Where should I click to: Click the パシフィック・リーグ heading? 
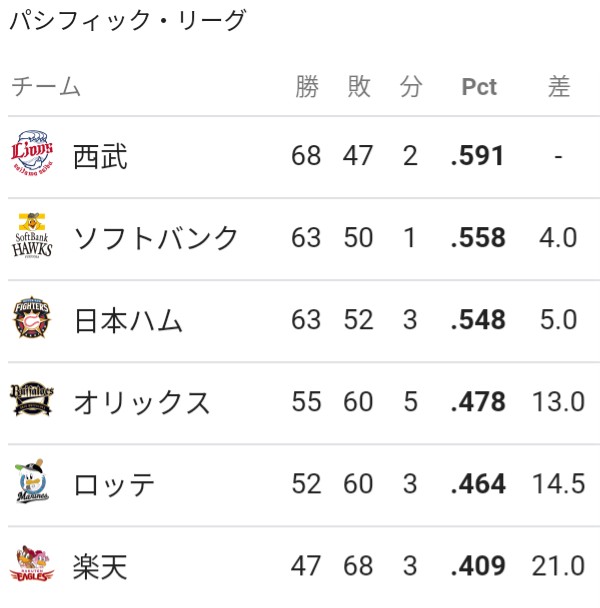pyautogui.click(x=128, y=20)
